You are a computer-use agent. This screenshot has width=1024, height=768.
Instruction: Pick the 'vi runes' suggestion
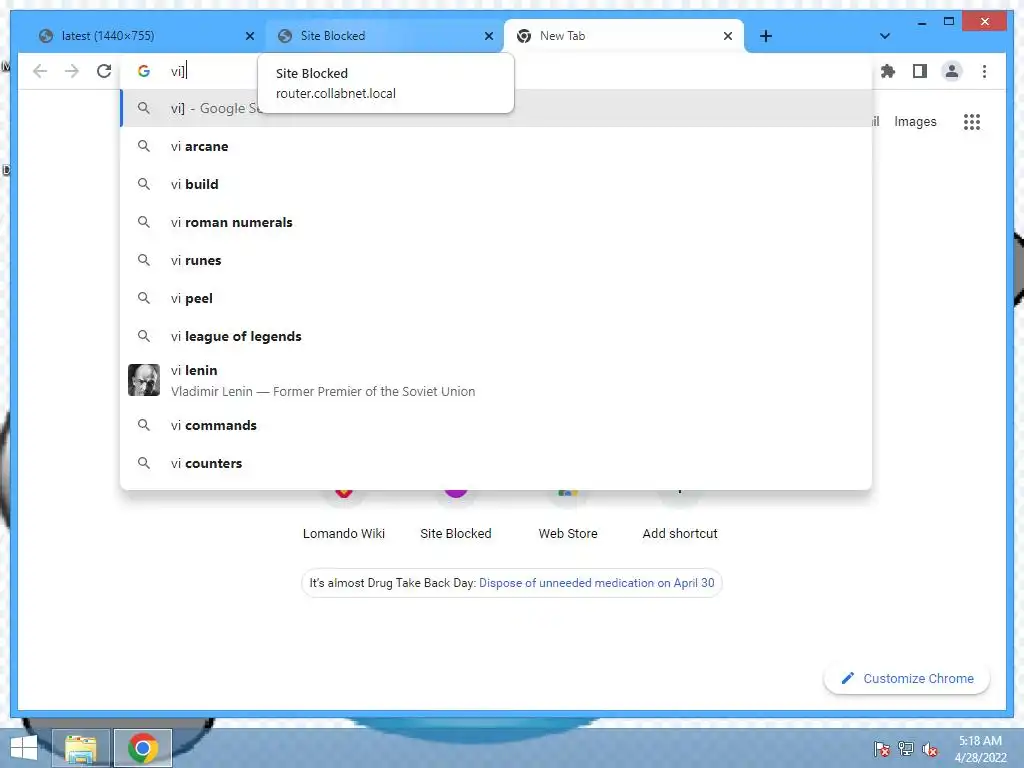(496, 260)
